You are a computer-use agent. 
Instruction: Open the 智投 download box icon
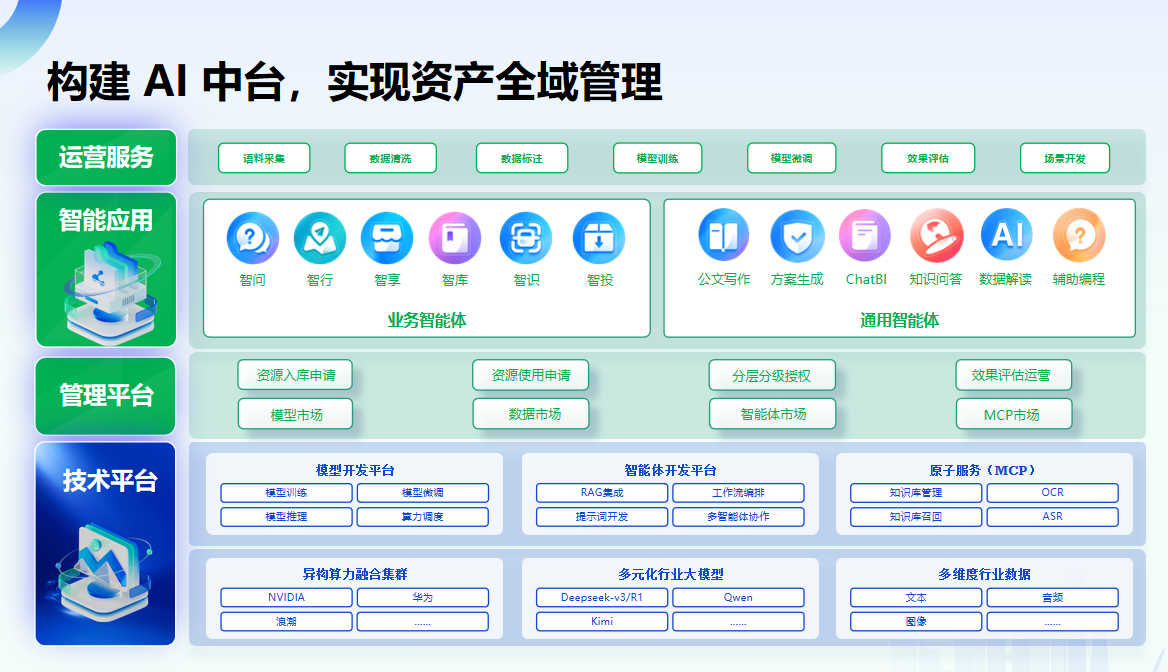(599, 238)
